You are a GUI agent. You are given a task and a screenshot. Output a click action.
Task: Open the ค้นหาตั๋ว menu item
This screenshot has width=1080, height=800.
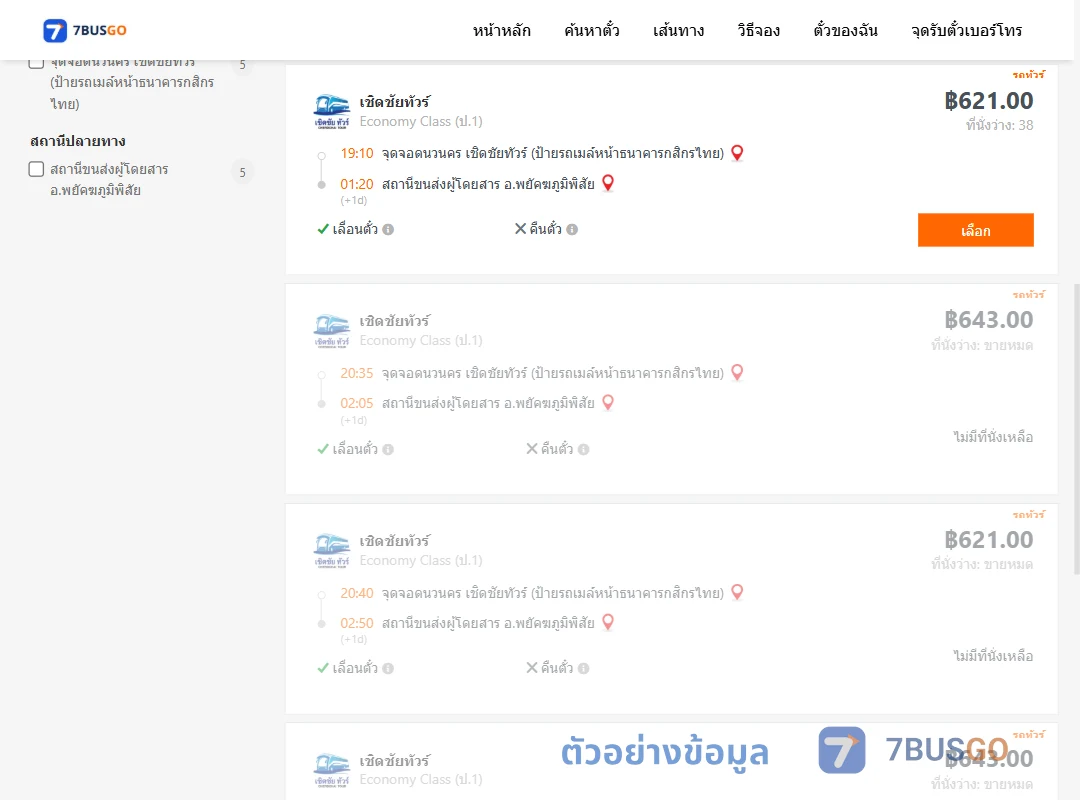[592, 30]
